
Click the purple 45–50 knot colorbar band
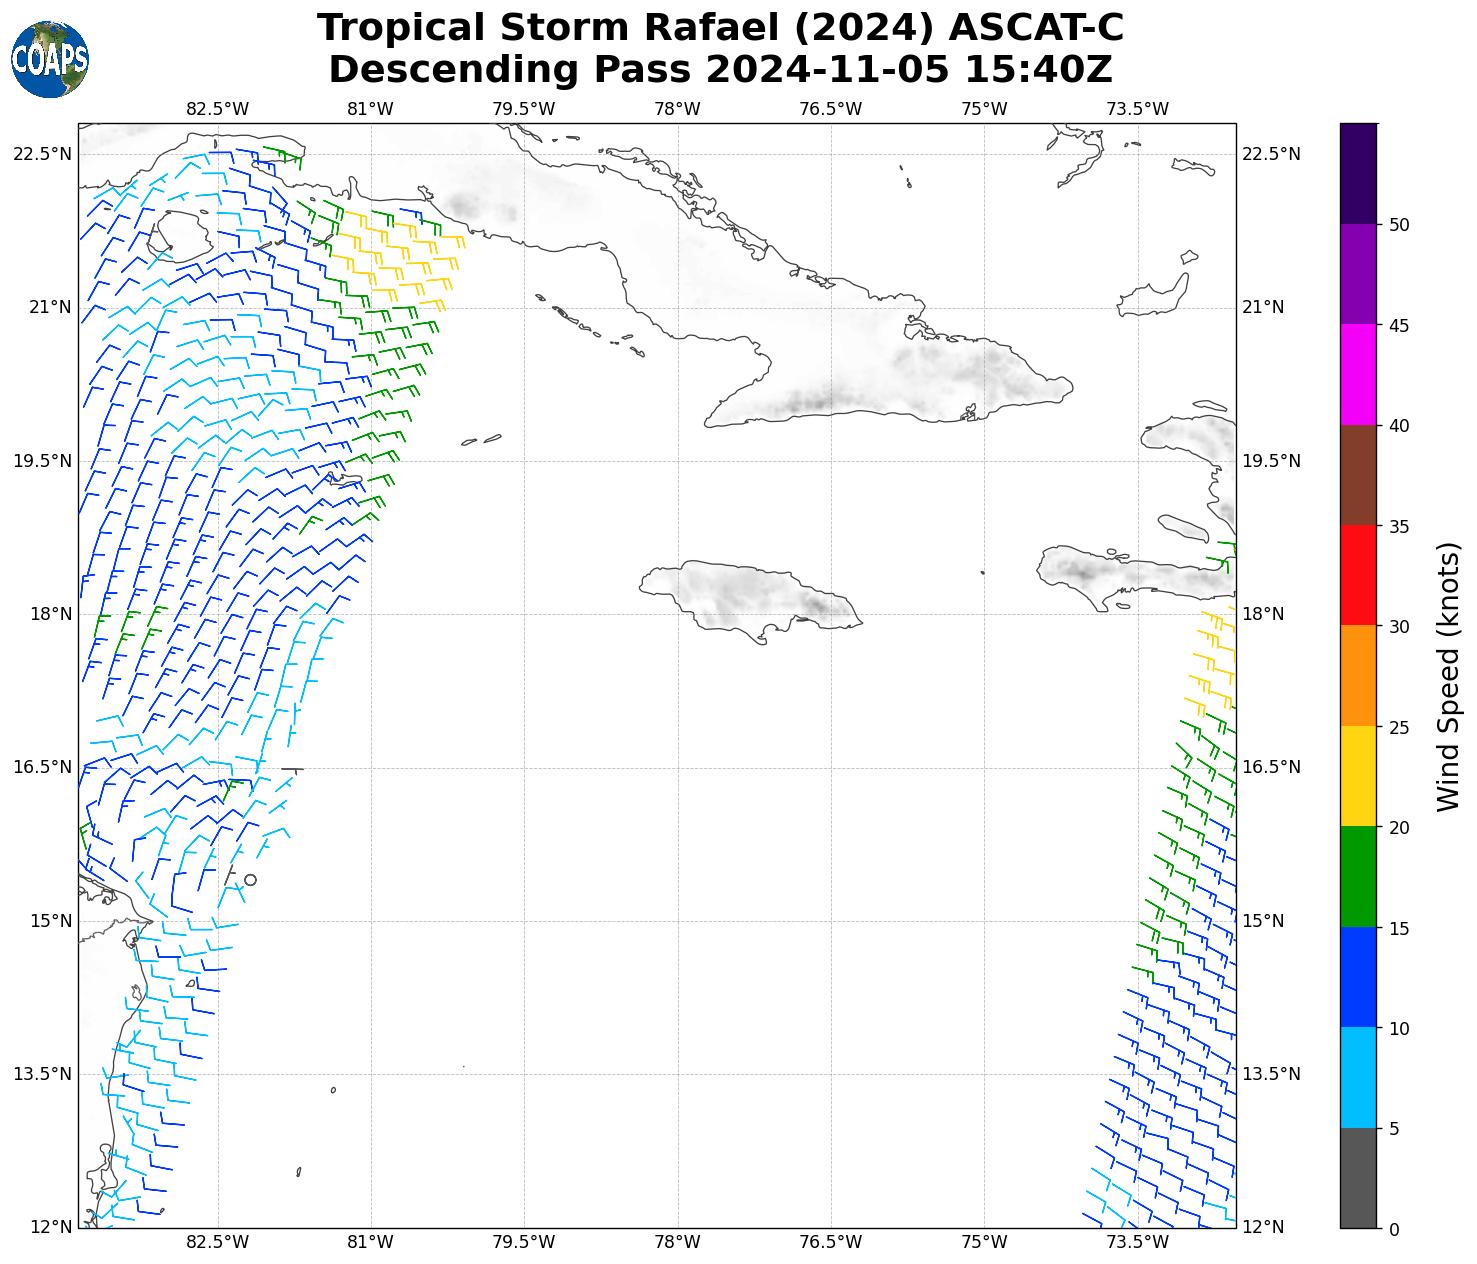click(x=1358, y=274)
